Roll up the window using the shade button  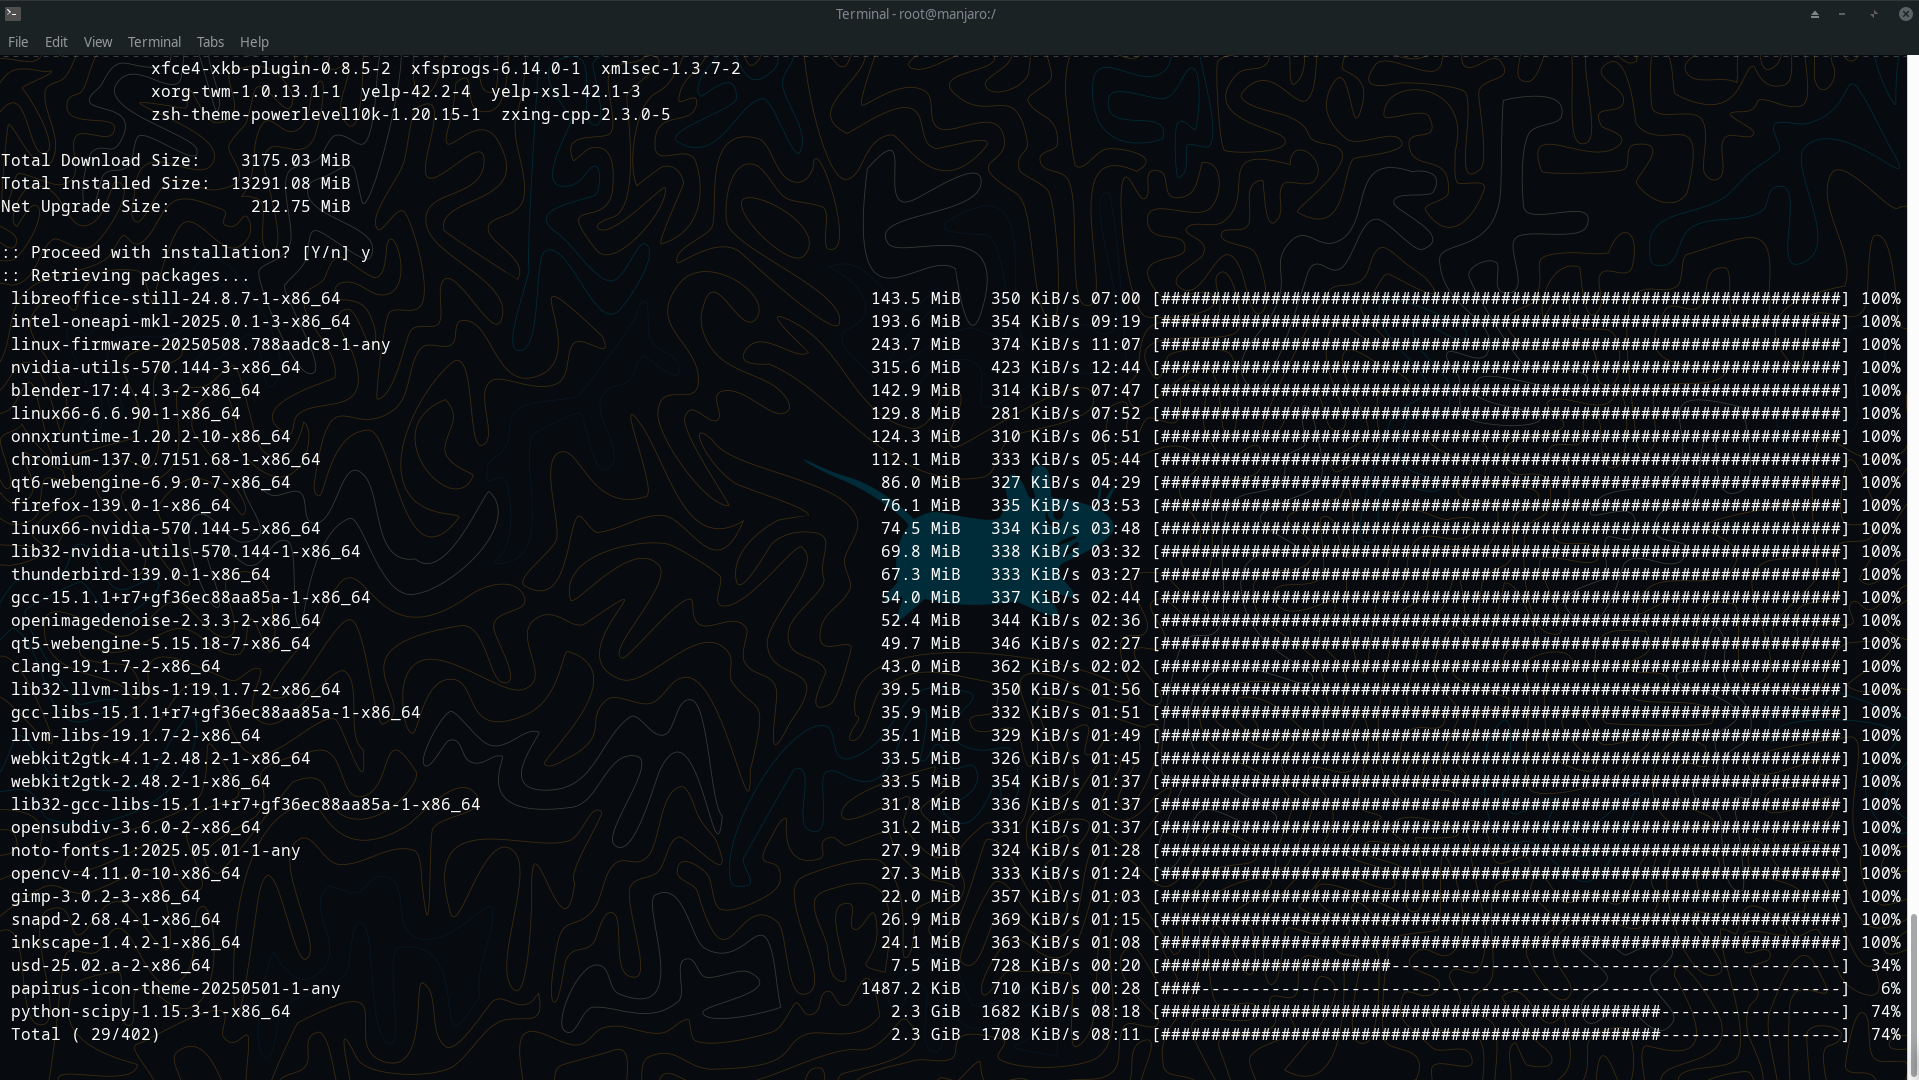point(1815,14)
